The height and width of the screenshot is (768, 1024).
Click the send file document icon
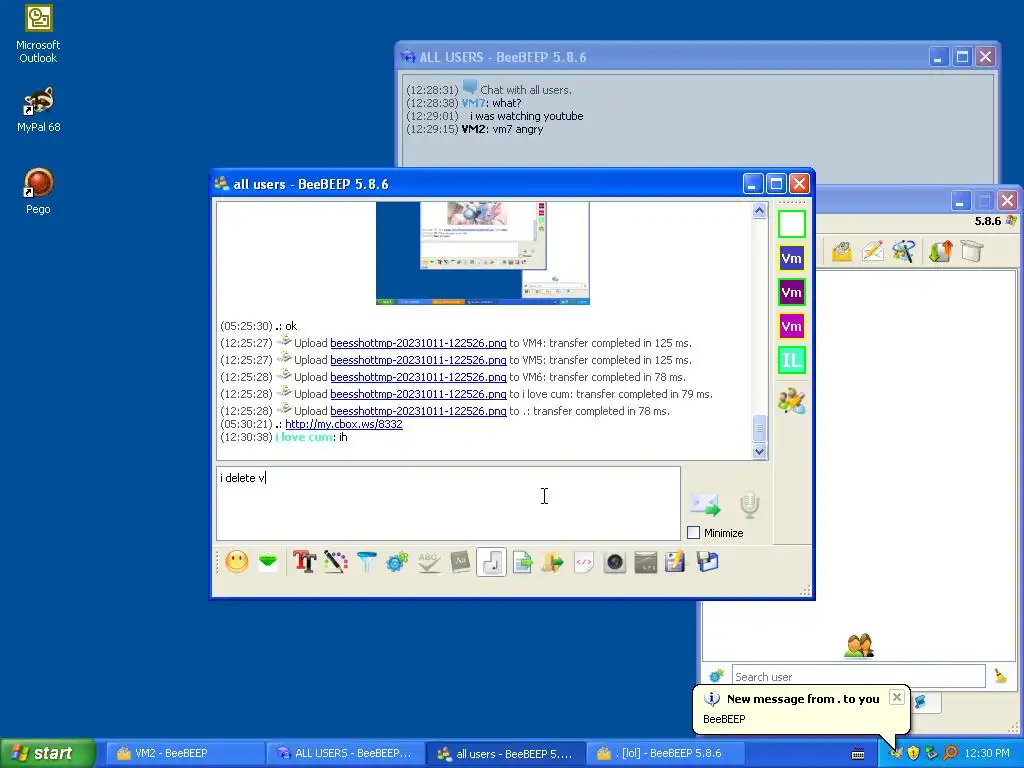pos(522,562)
